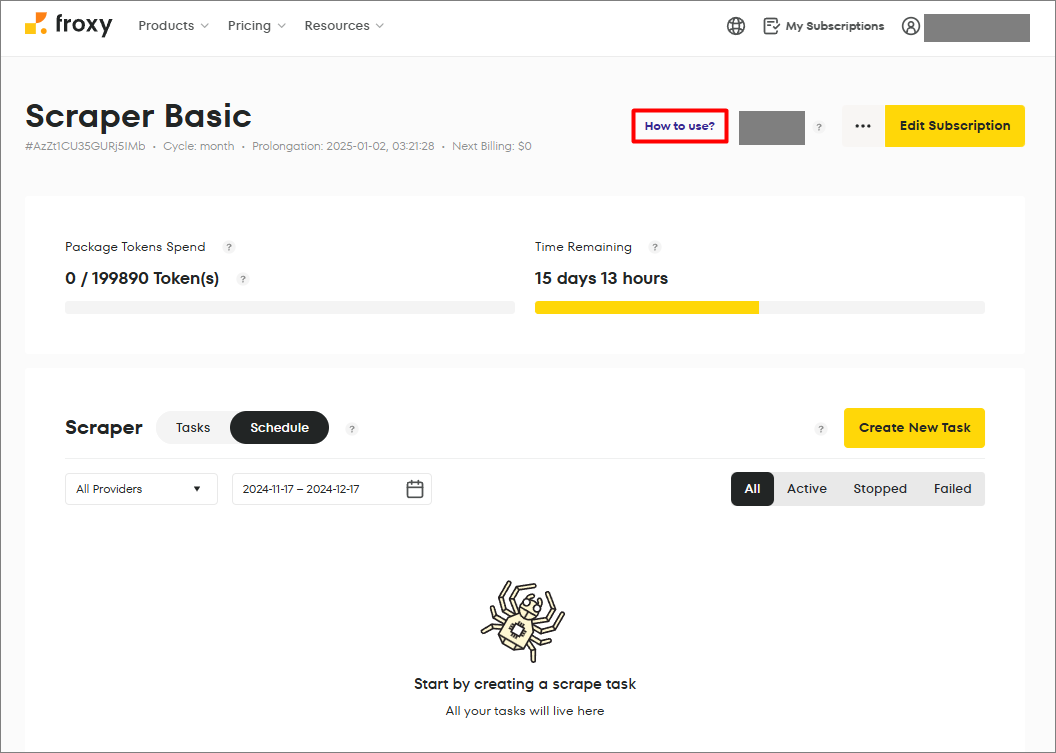Viewport: 1056px width, 753px height.
Task: Switch to Tasks view
Action: point(193,428)
